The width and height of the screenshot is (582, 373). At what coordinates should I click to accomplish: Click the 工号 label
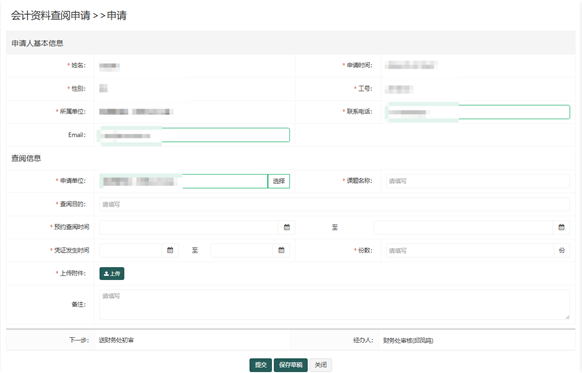coord(365,88)
